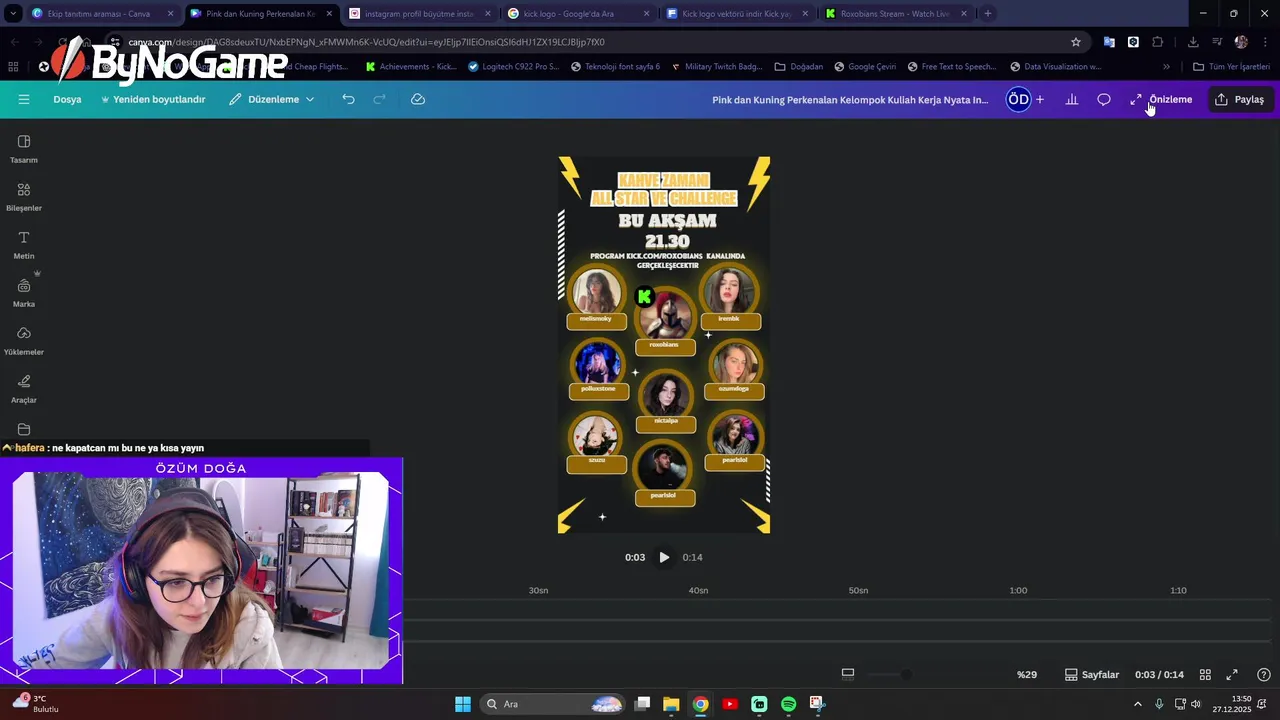Open the Free Text to Speech bookmark
The height and width of the screenshot is (720, 1280).
coord(953,67)
